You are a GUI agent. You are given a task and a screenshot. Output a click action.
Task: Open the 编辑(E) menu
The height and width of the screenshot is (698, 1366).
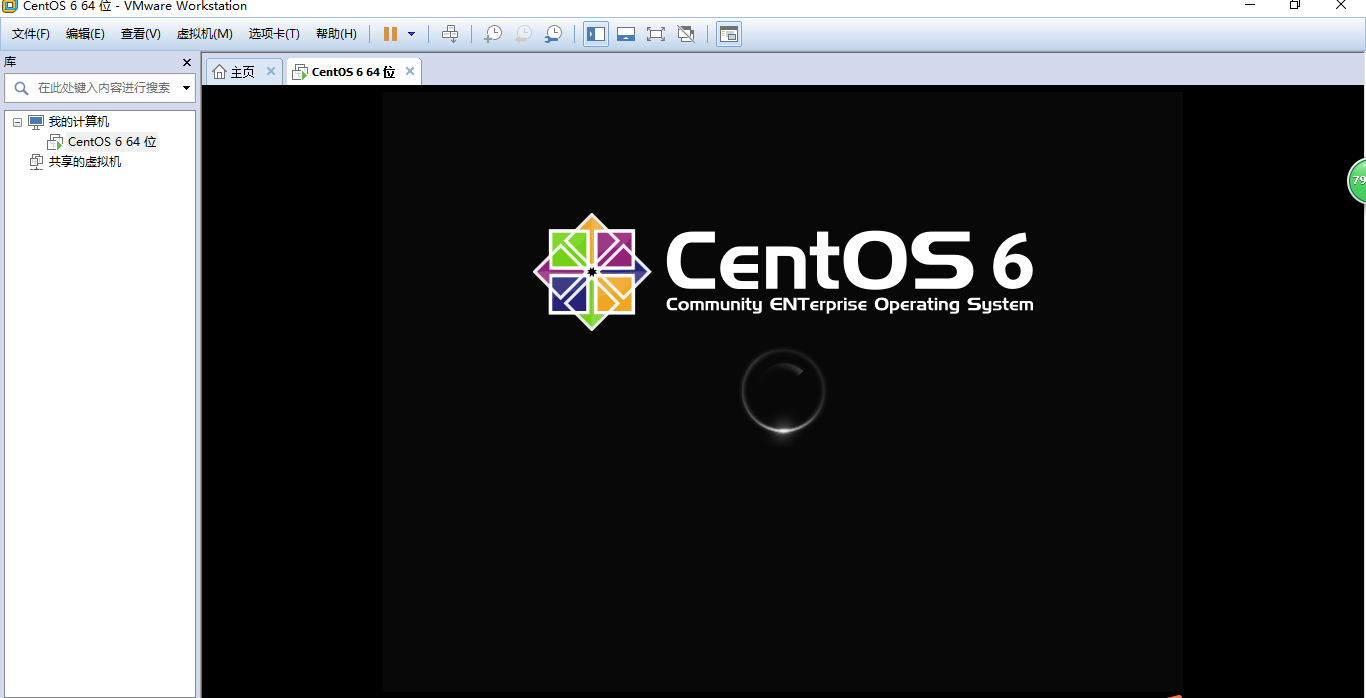click(x=85, y=34)
